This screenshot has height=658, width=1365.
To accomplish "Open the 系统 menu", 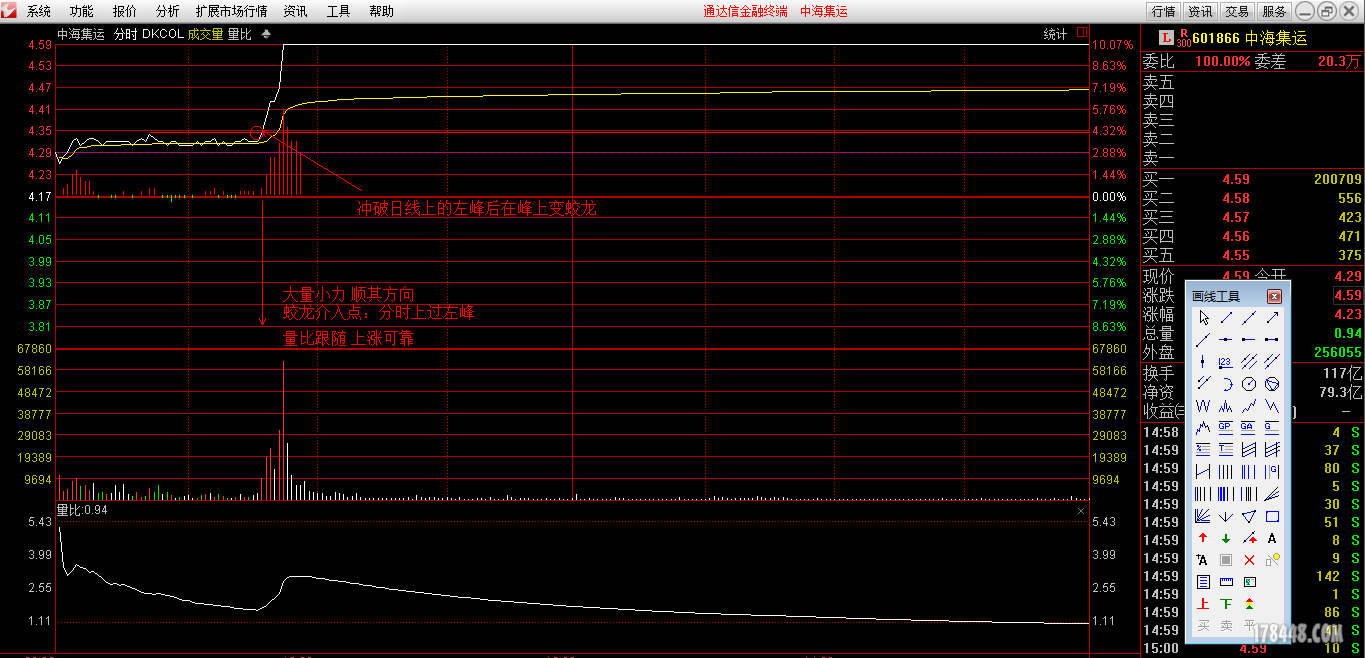I will tap(39, 11).
